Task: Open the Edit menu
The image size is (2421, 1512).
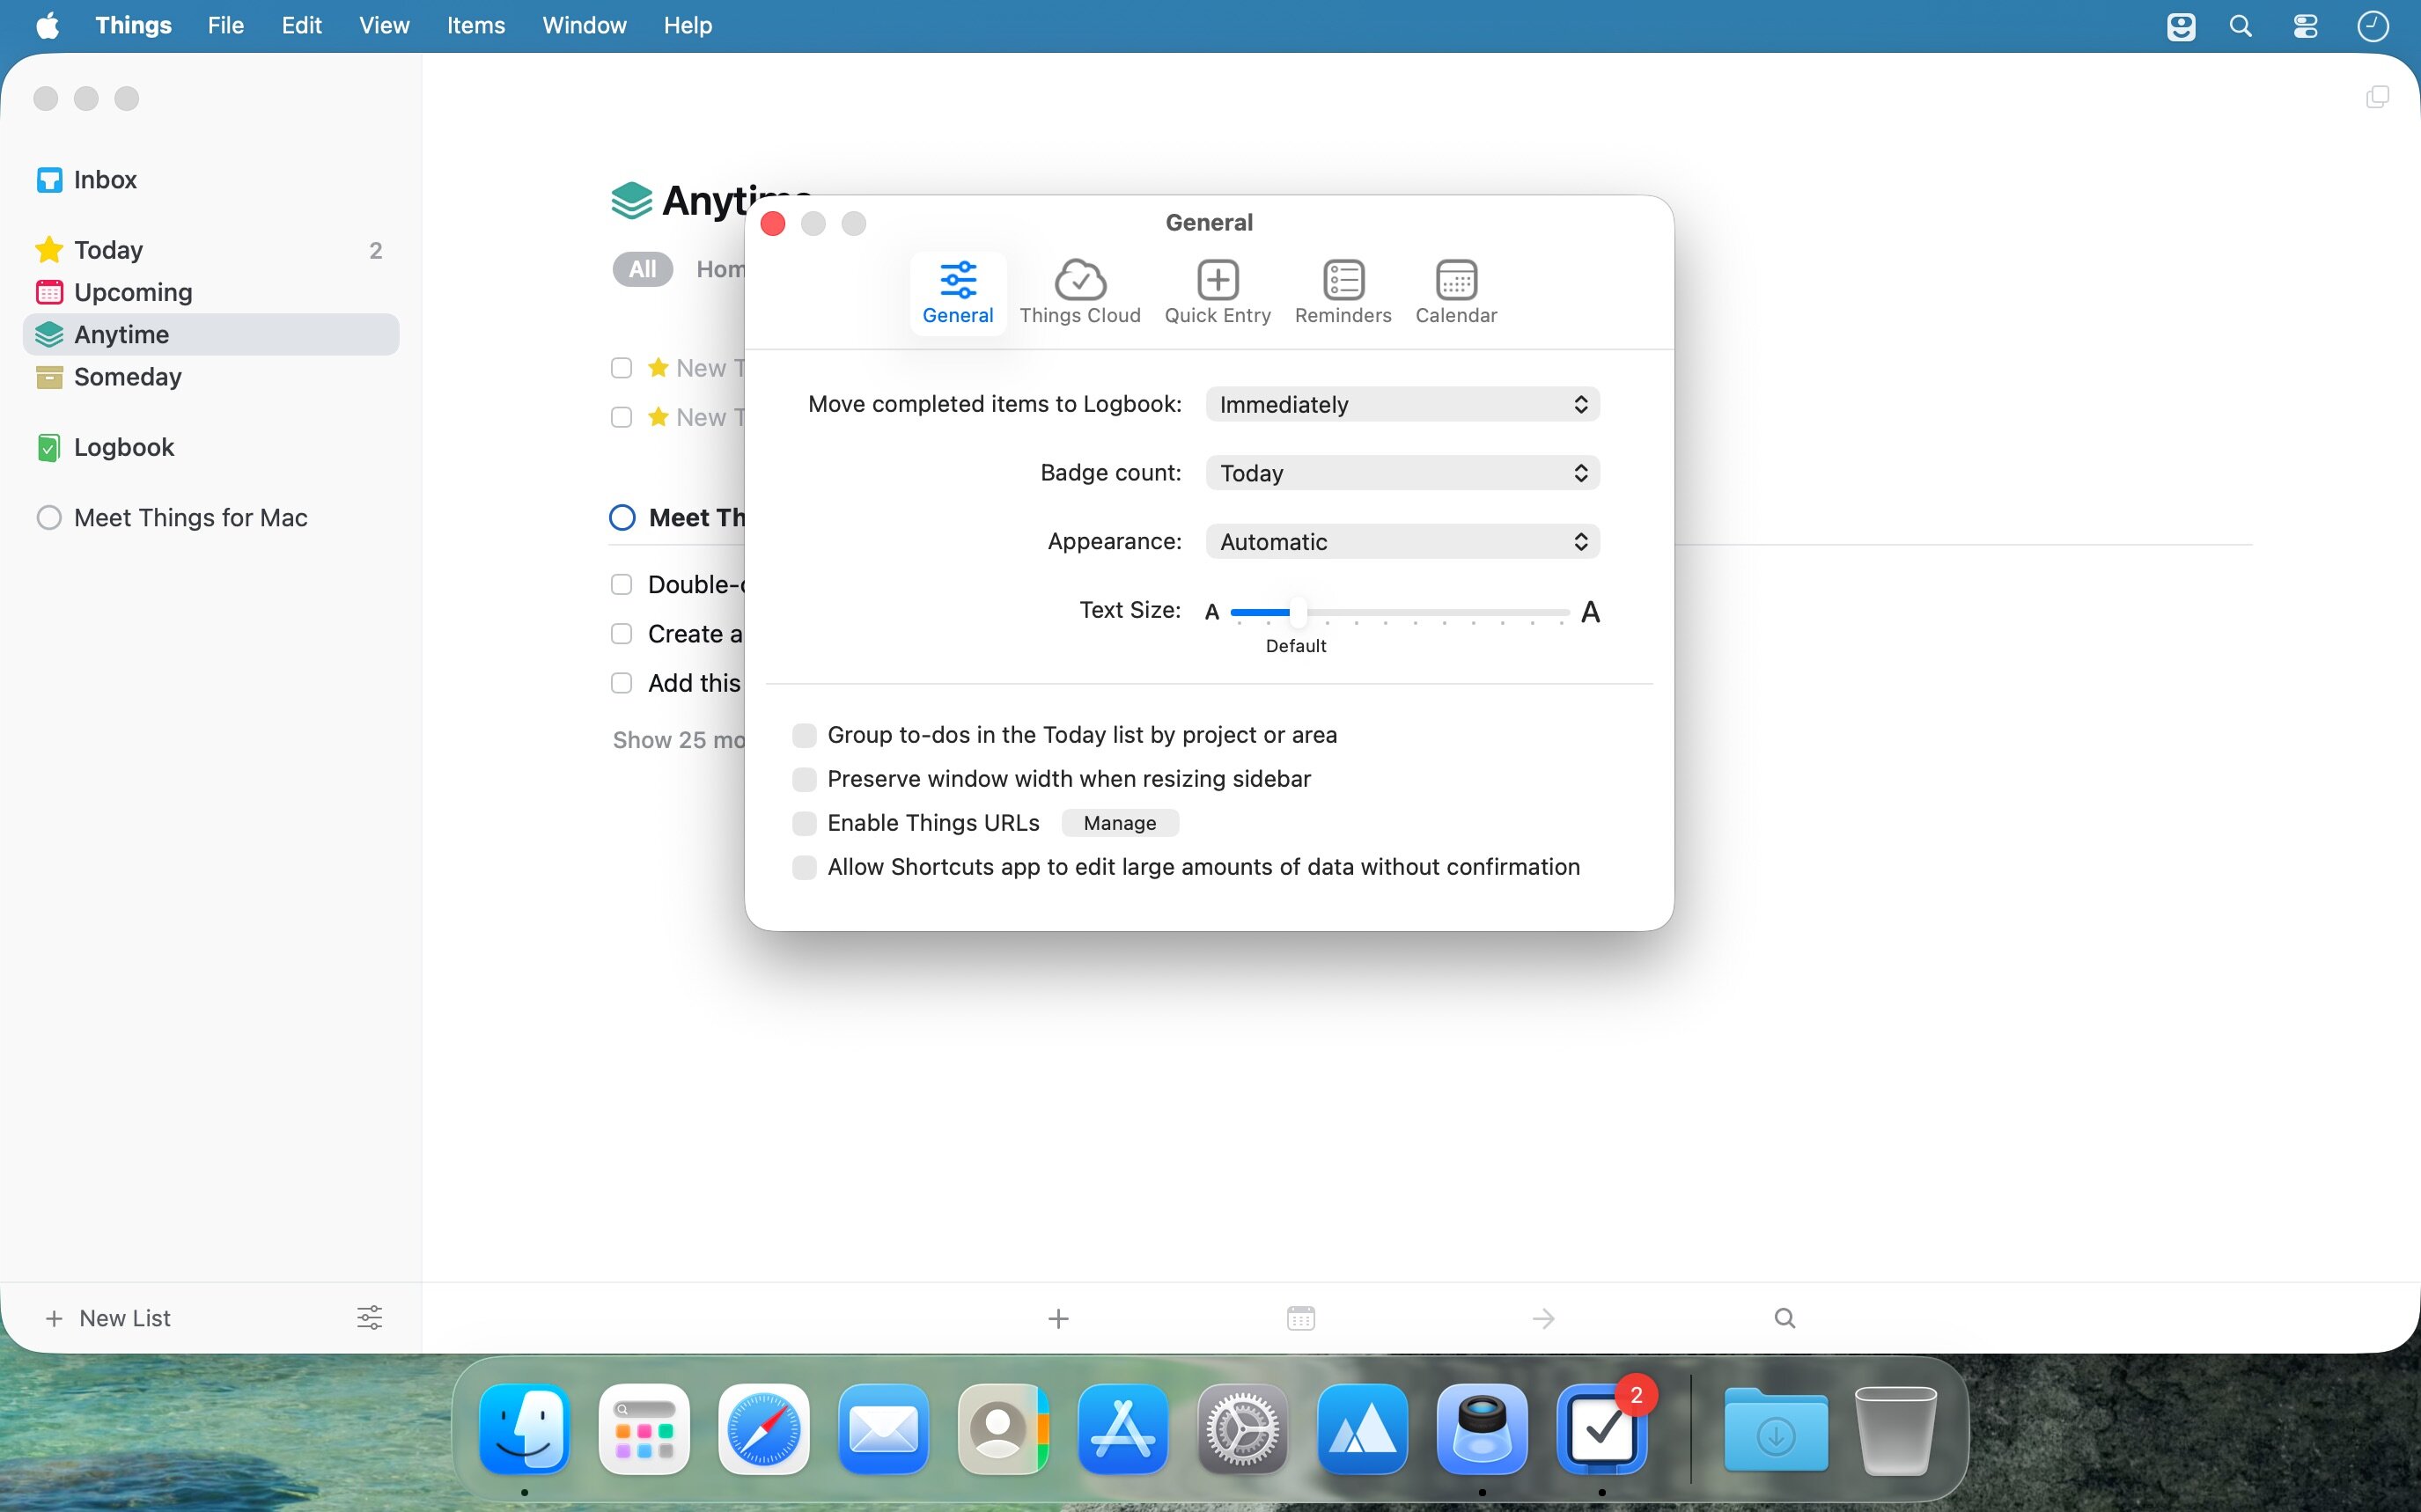Action: coord(301,25)
